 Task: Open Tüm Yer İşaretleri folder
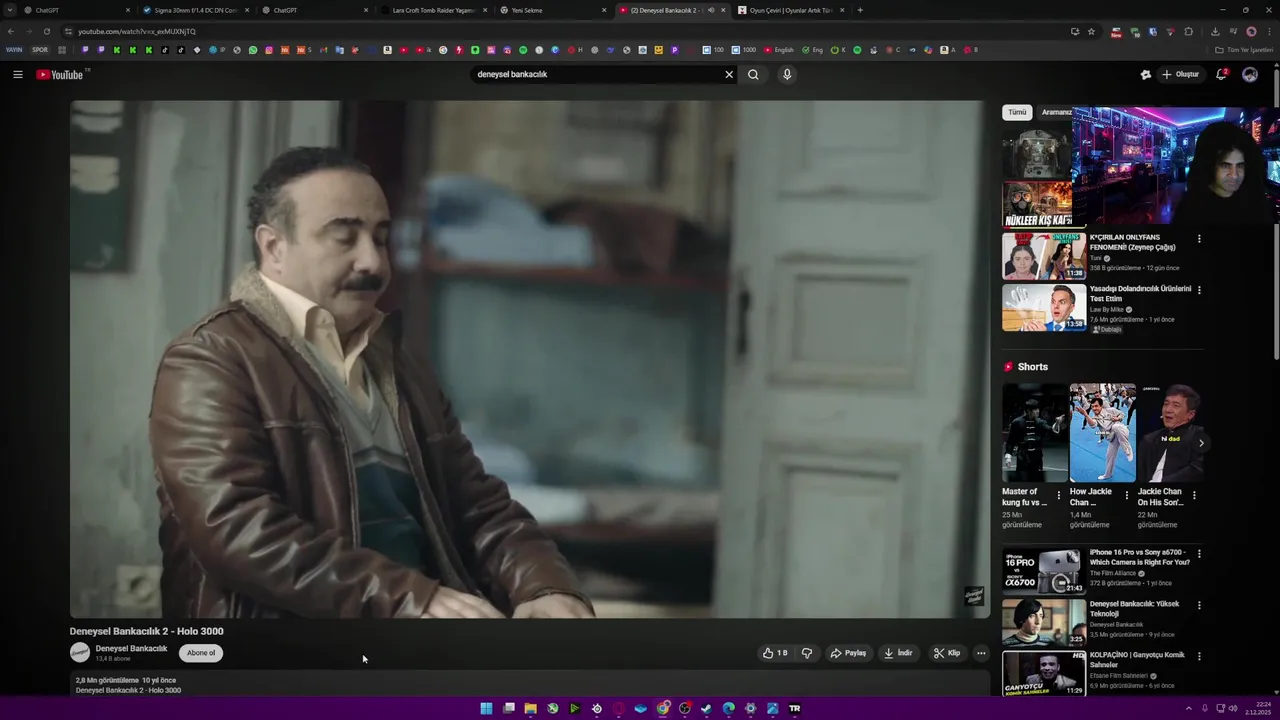pyautogui.click(x=1244, y=49)
